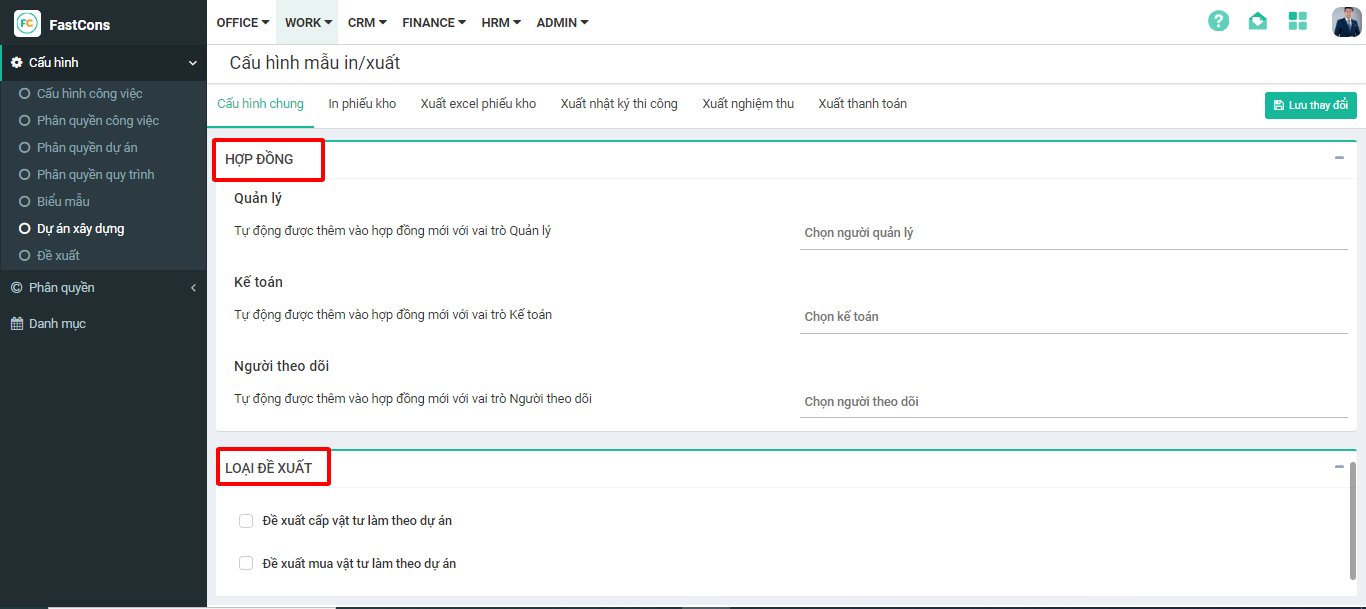
Task: Click the Cấu hình gear icon
Action: tap(16, 63)
